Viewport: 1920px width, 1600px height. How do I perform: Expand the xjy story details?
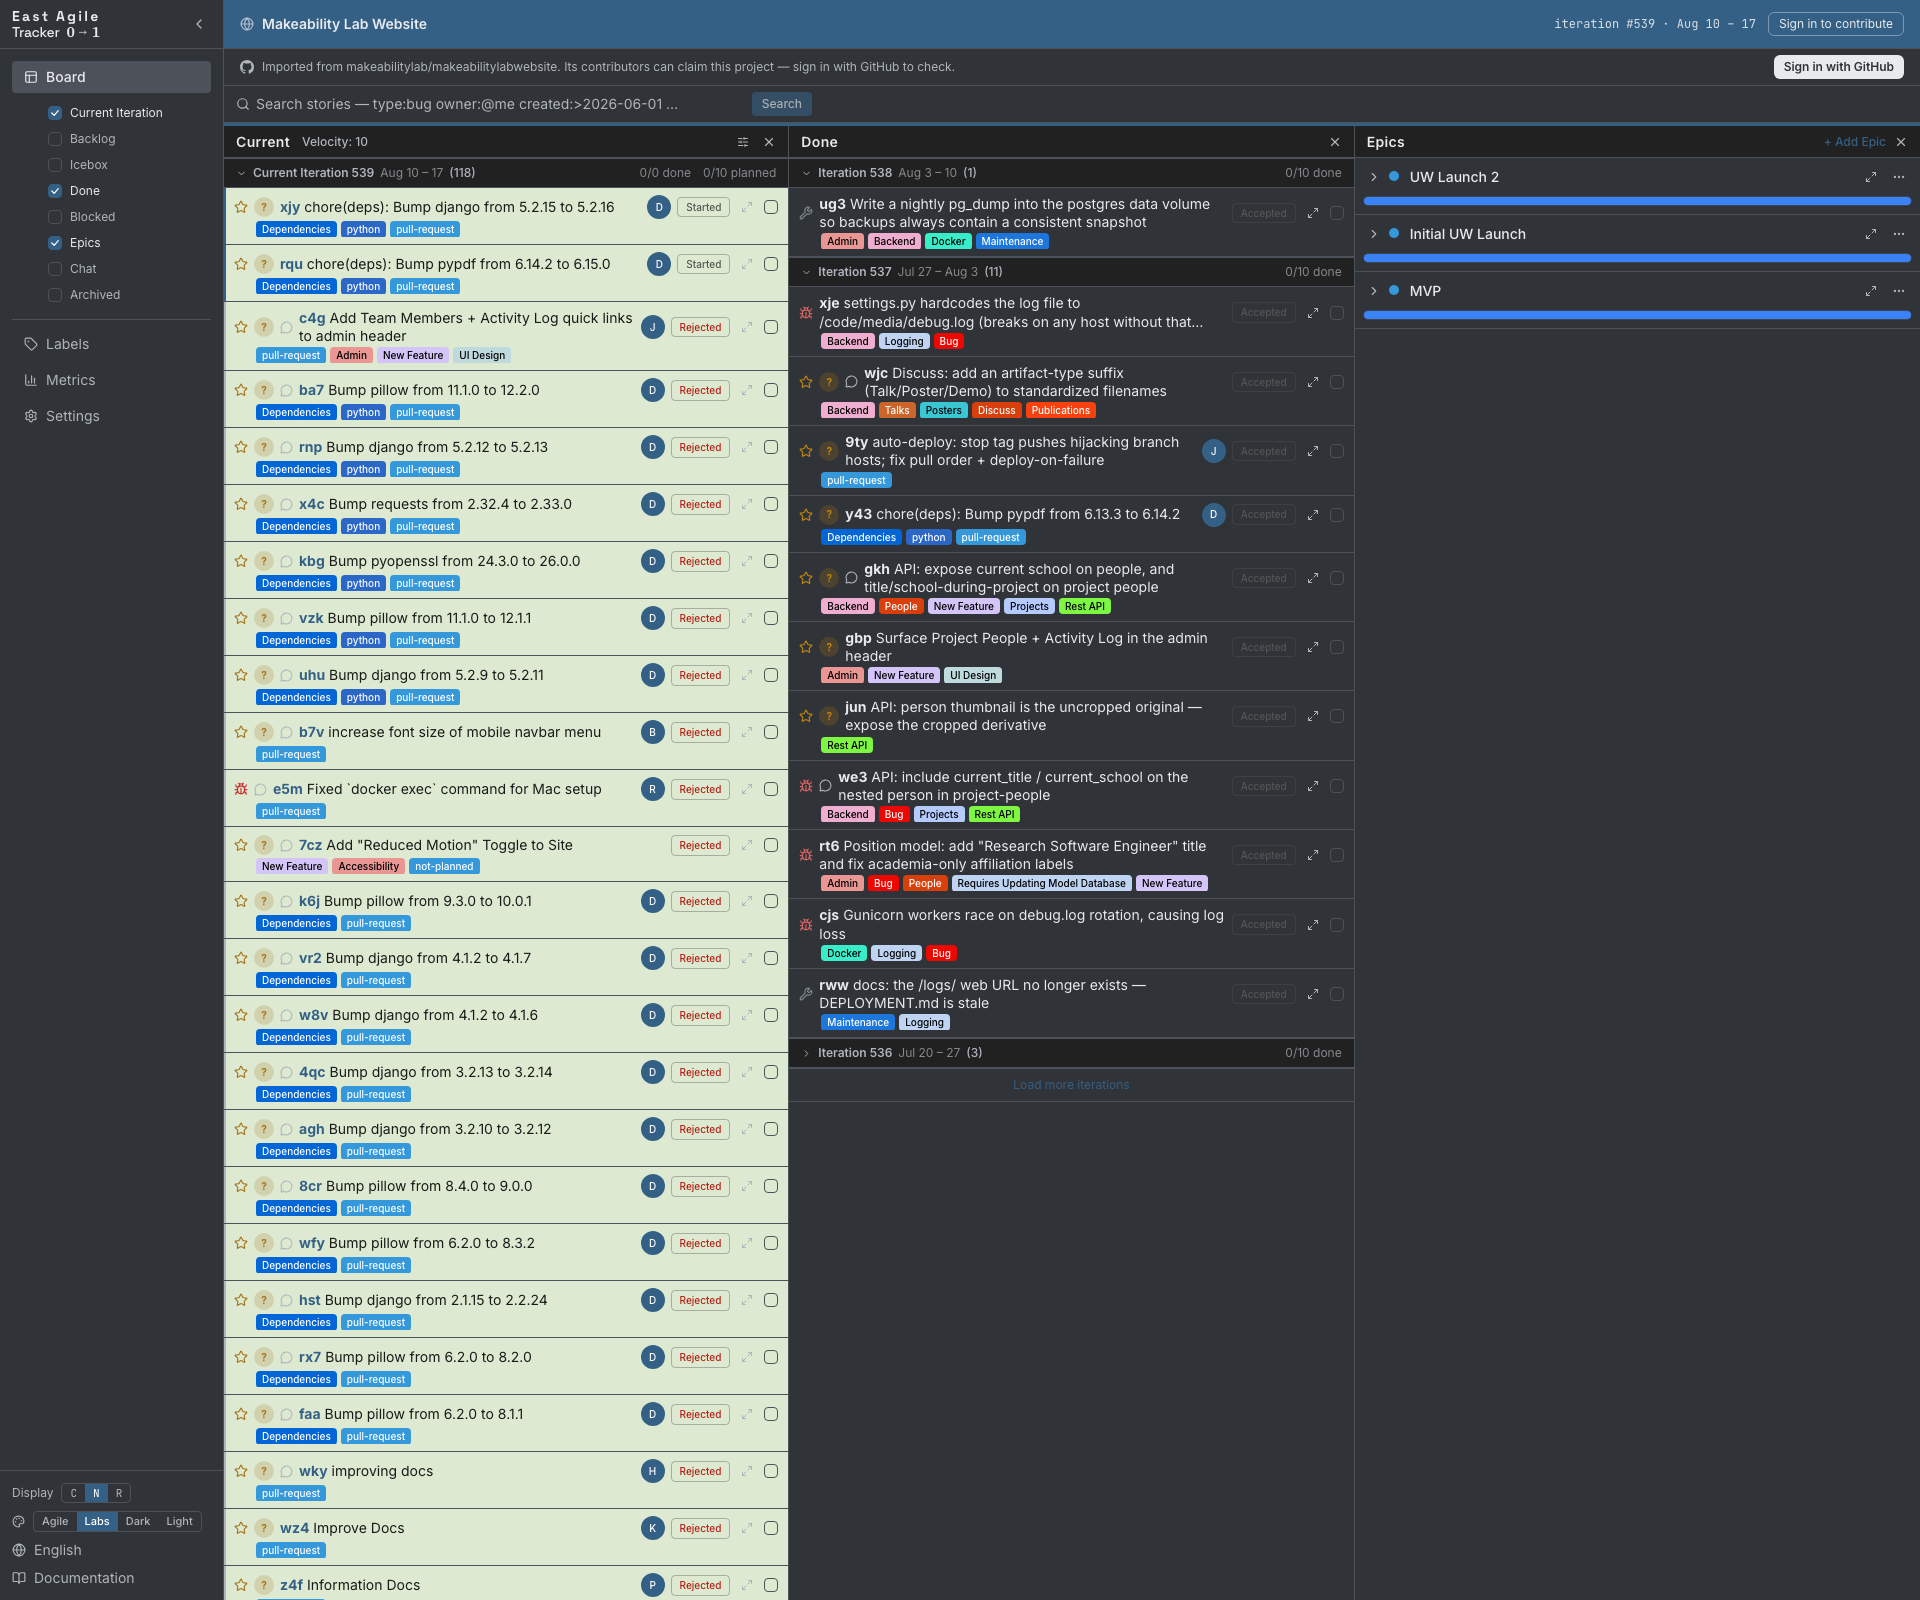pyautogui.click(x=747, y=207)
